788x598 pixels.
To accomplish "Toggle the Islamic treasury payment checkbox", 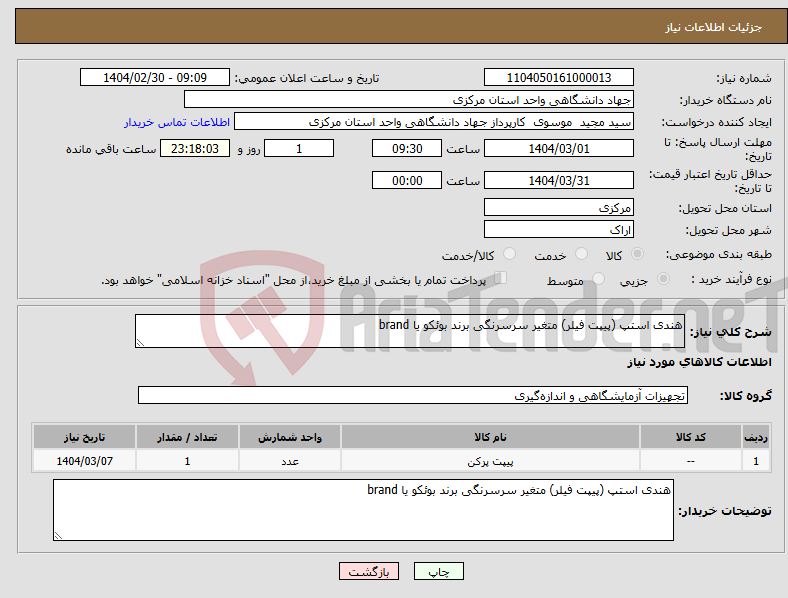I will [501, 278].
